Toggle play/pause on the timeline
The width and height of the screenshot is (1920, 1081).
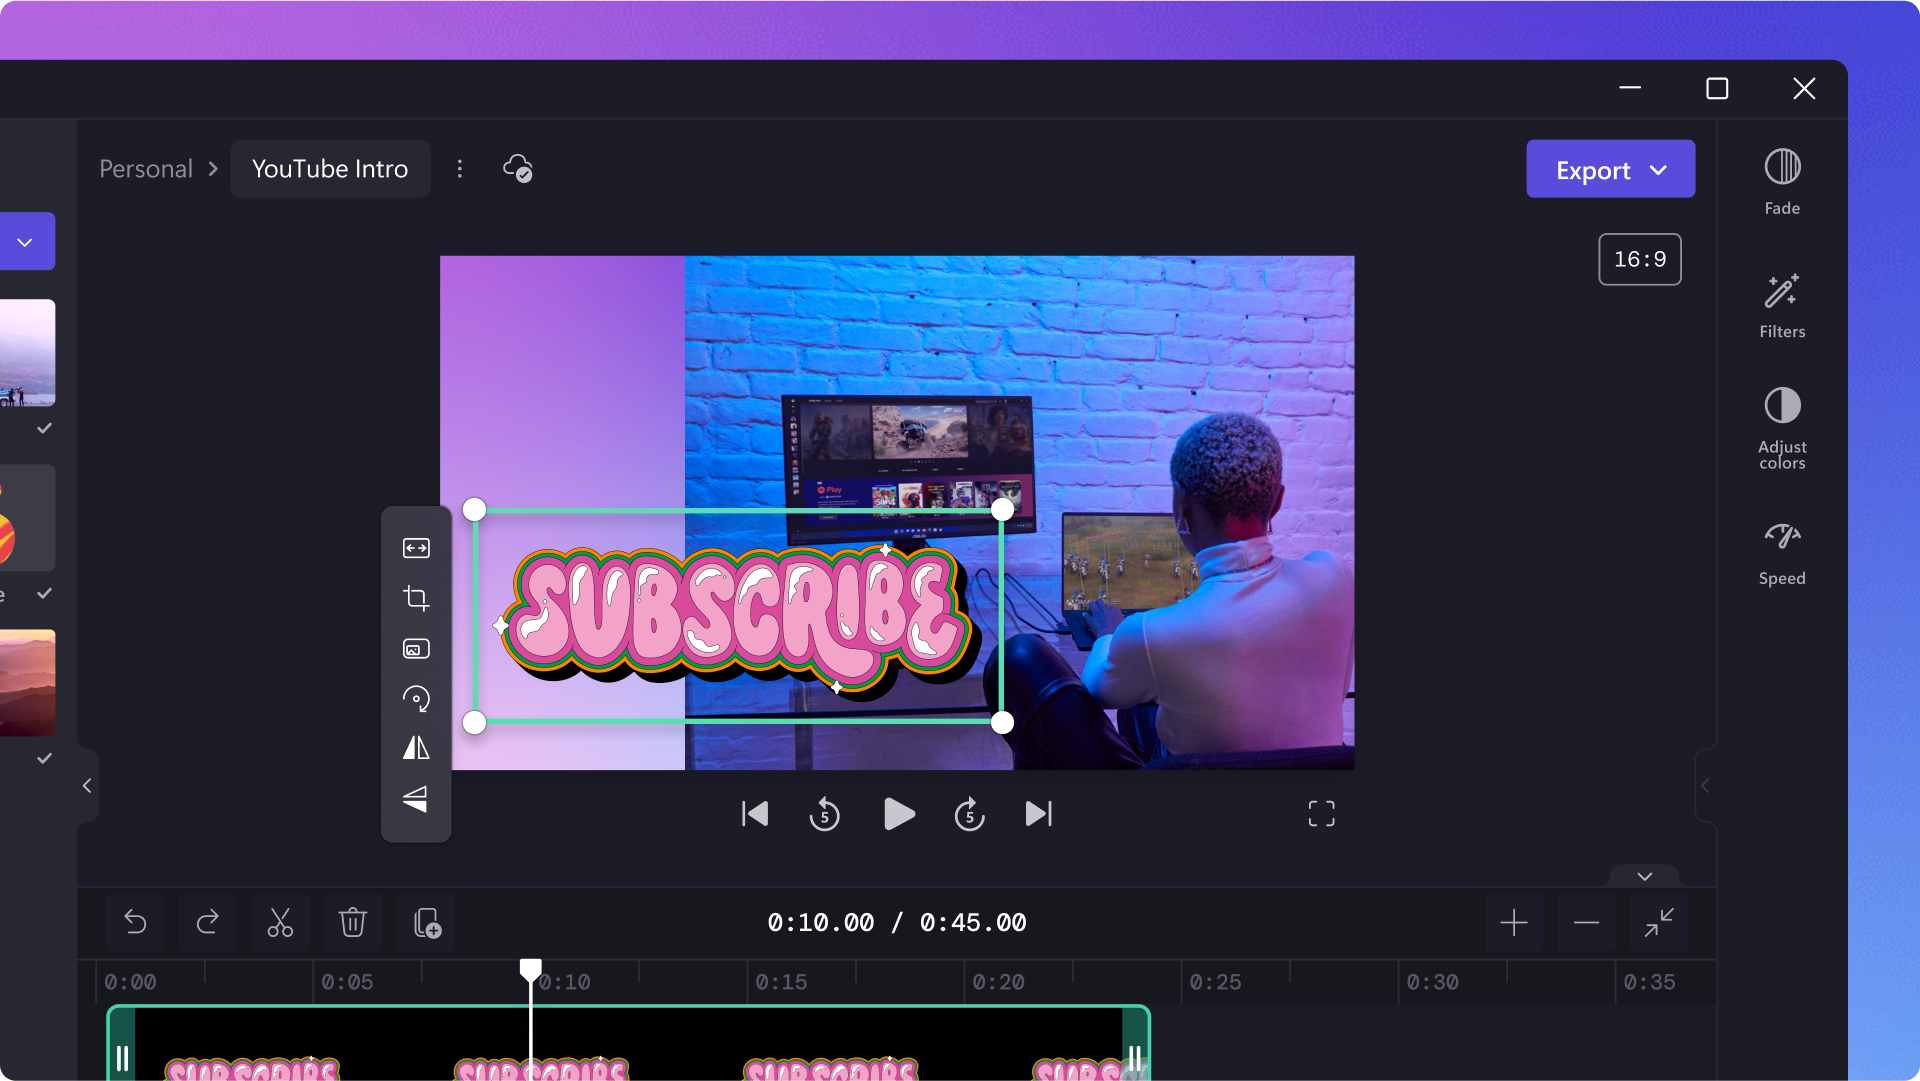coord(897,813)
